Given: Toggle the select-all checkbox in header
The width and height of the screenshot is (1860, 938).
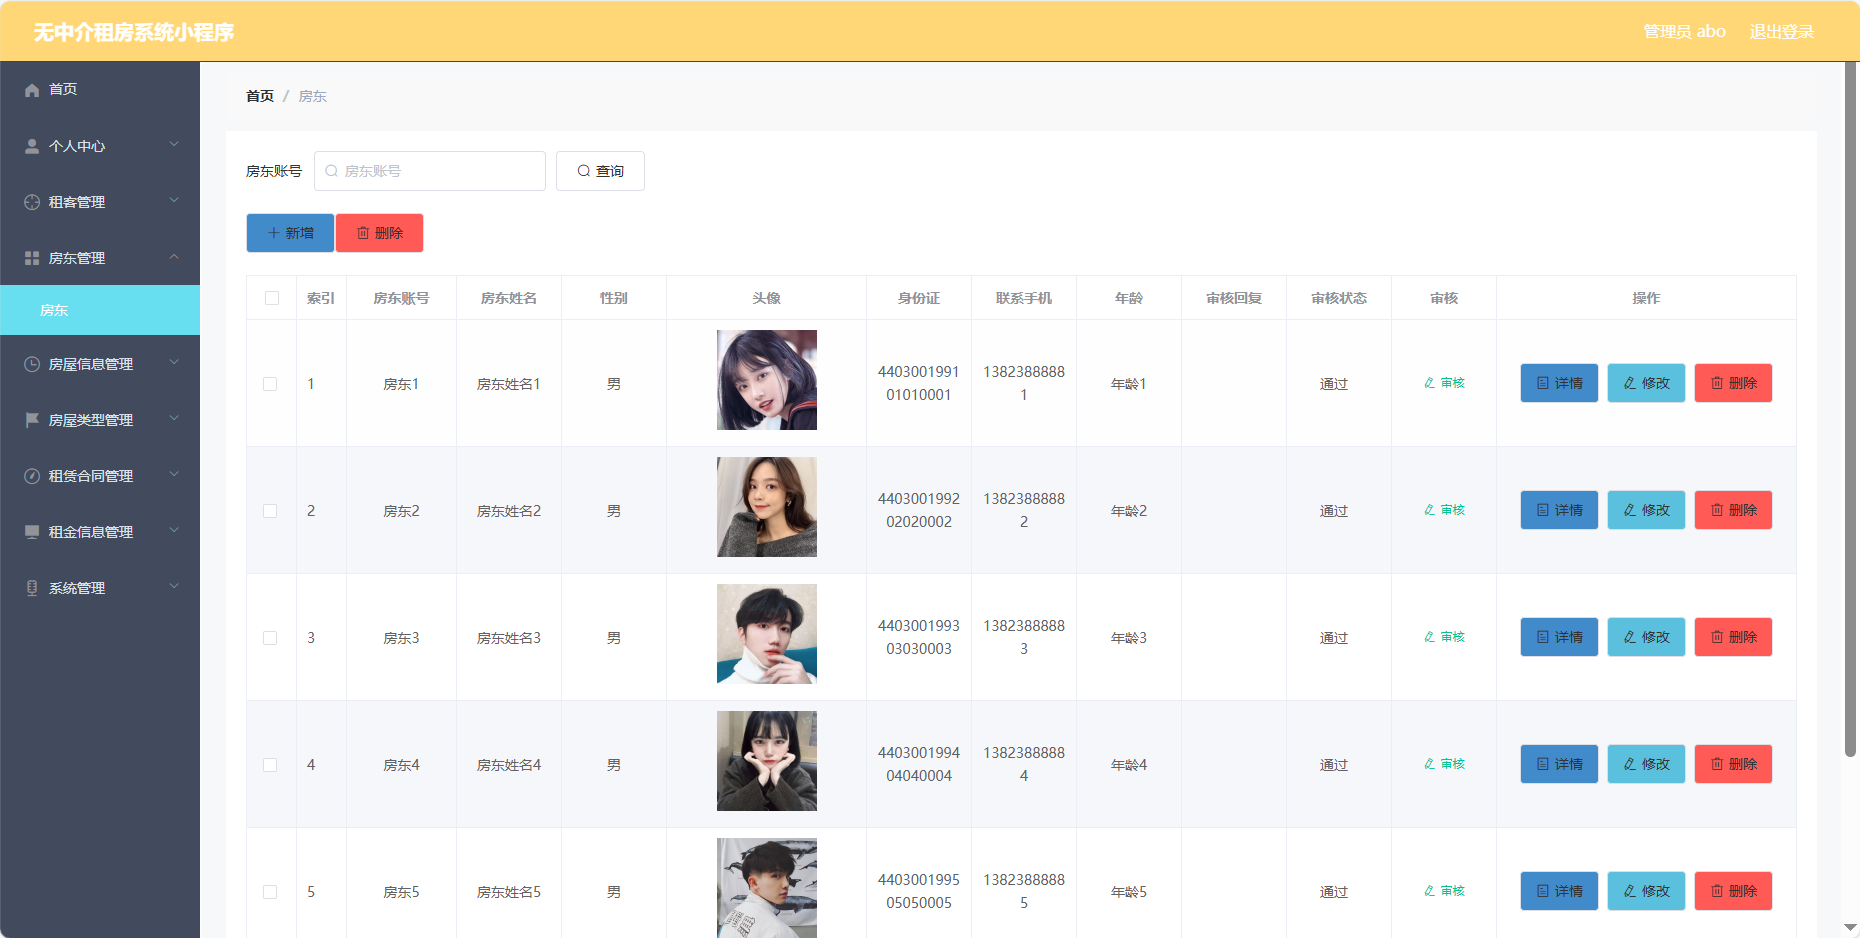Looking at the screenshot, I should click(272, 298).
